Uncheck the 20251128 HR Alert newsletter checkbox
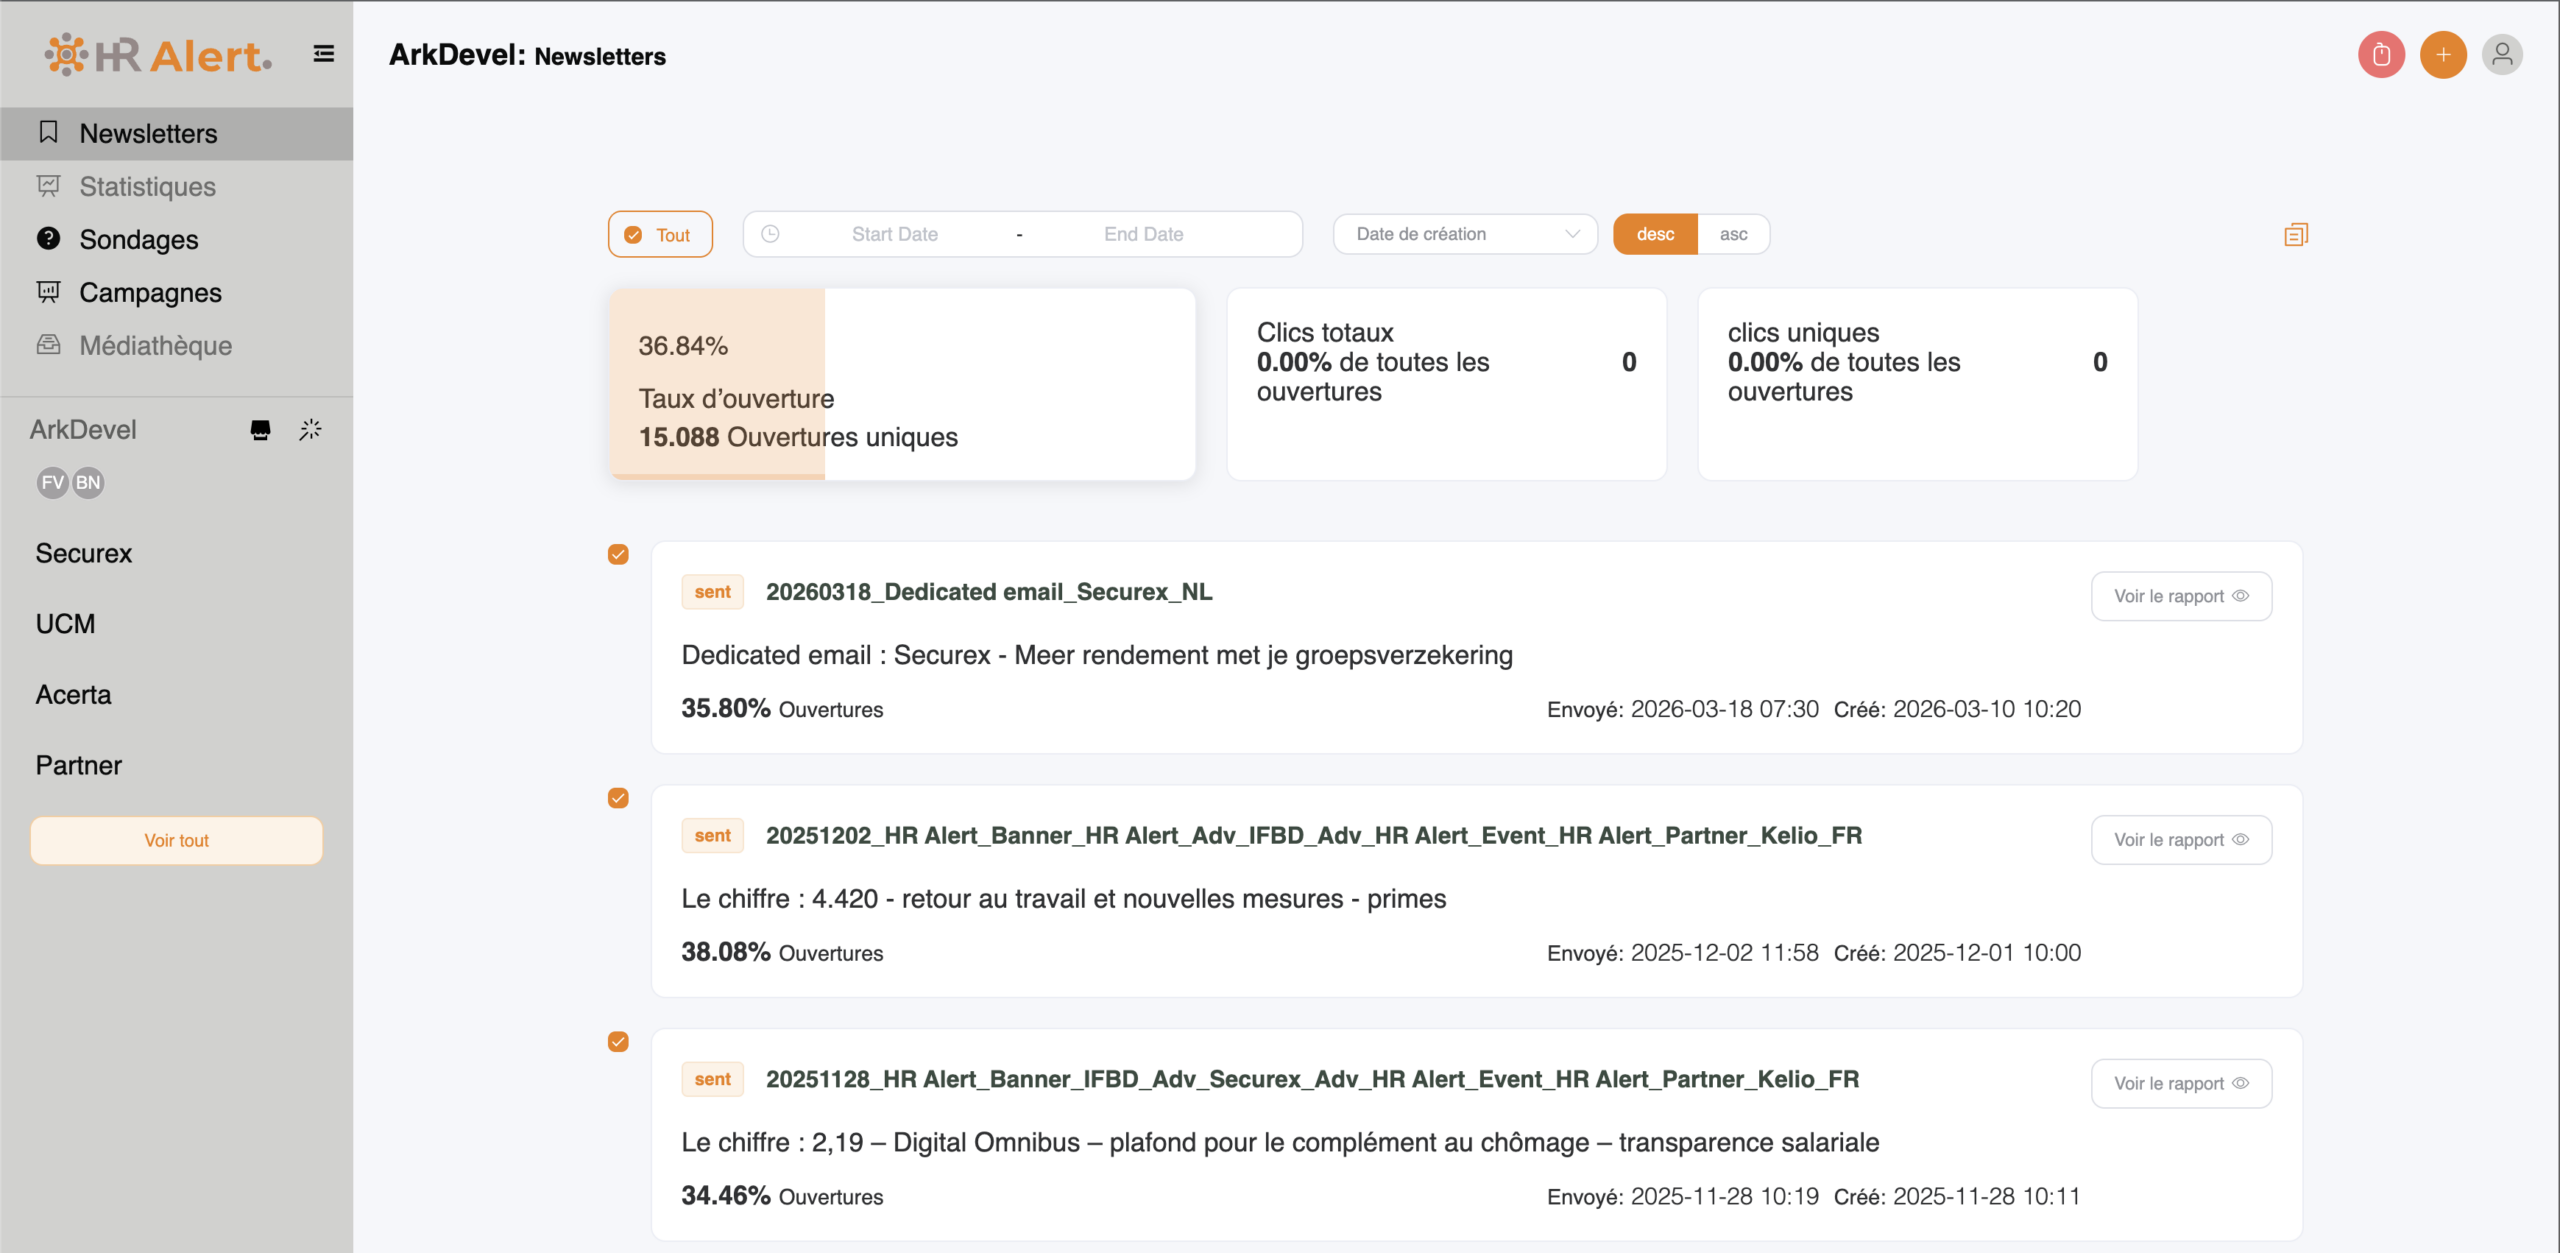 (x=618, y=1042)
